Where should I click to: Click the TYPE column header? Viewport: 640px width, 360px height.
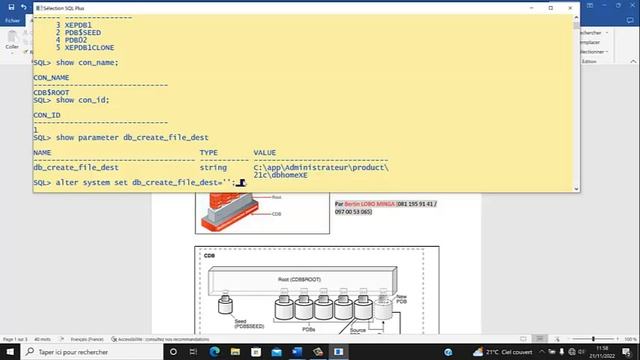(209, 153)
